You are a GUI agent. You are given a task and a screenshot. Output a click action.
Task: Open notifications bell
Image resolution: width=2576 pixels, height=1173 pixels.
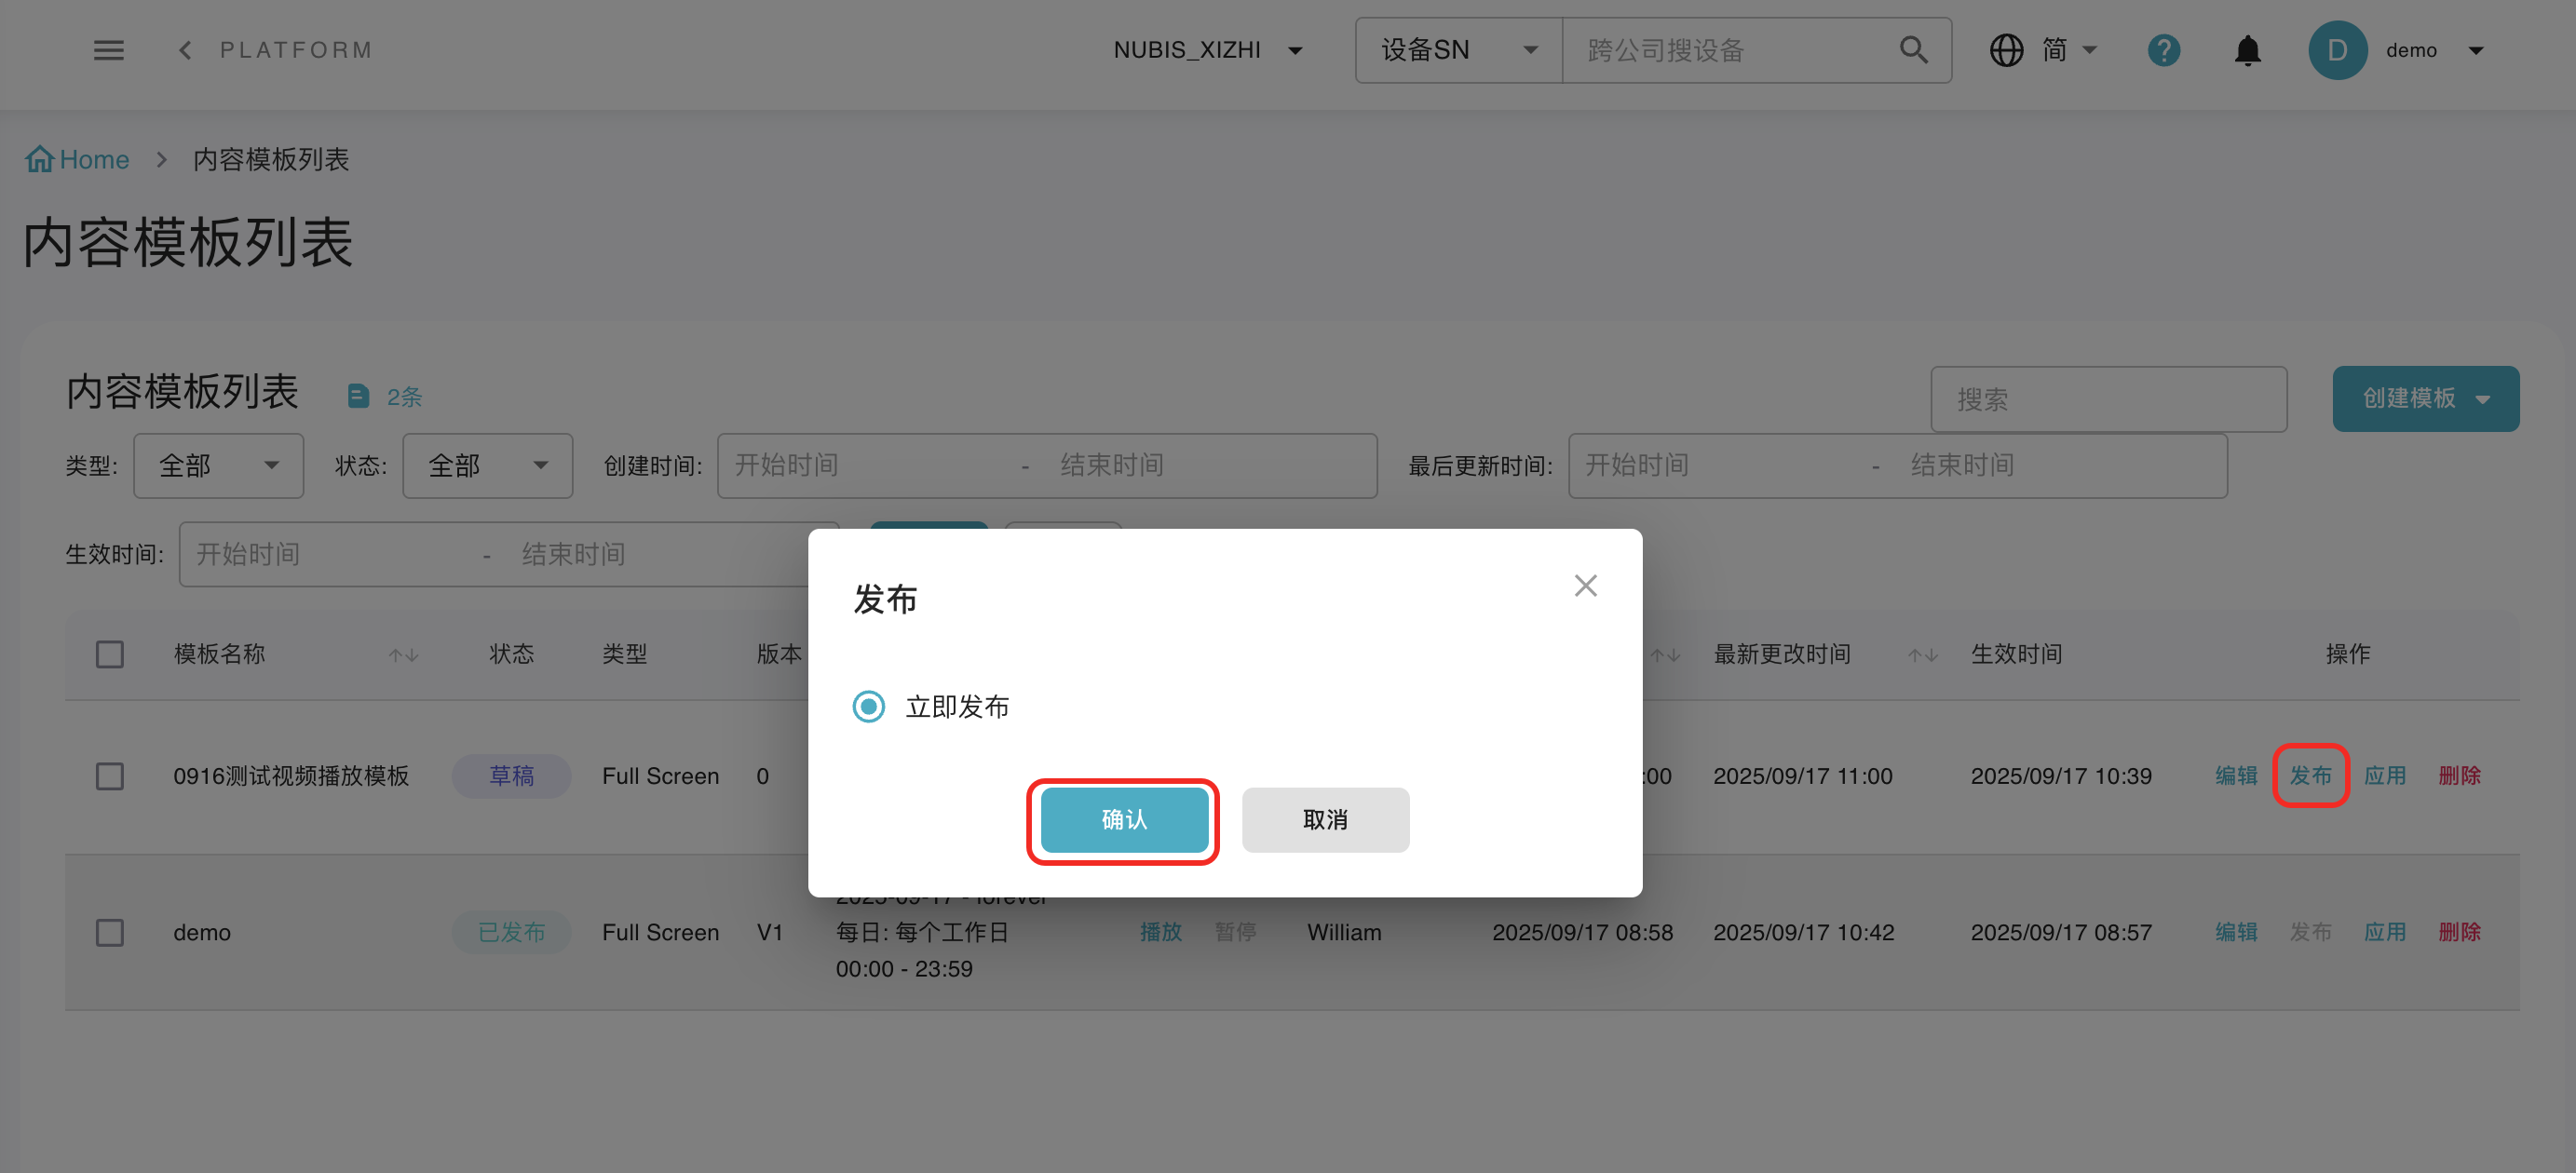pos(2247,50)
